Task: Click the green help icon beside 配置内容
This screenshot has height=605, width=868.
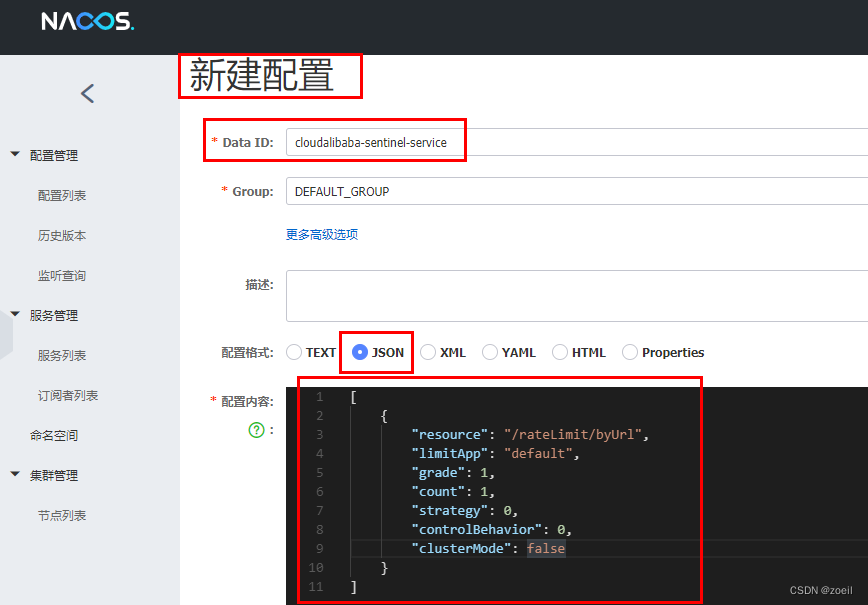Action: click(x=258, y=428)
